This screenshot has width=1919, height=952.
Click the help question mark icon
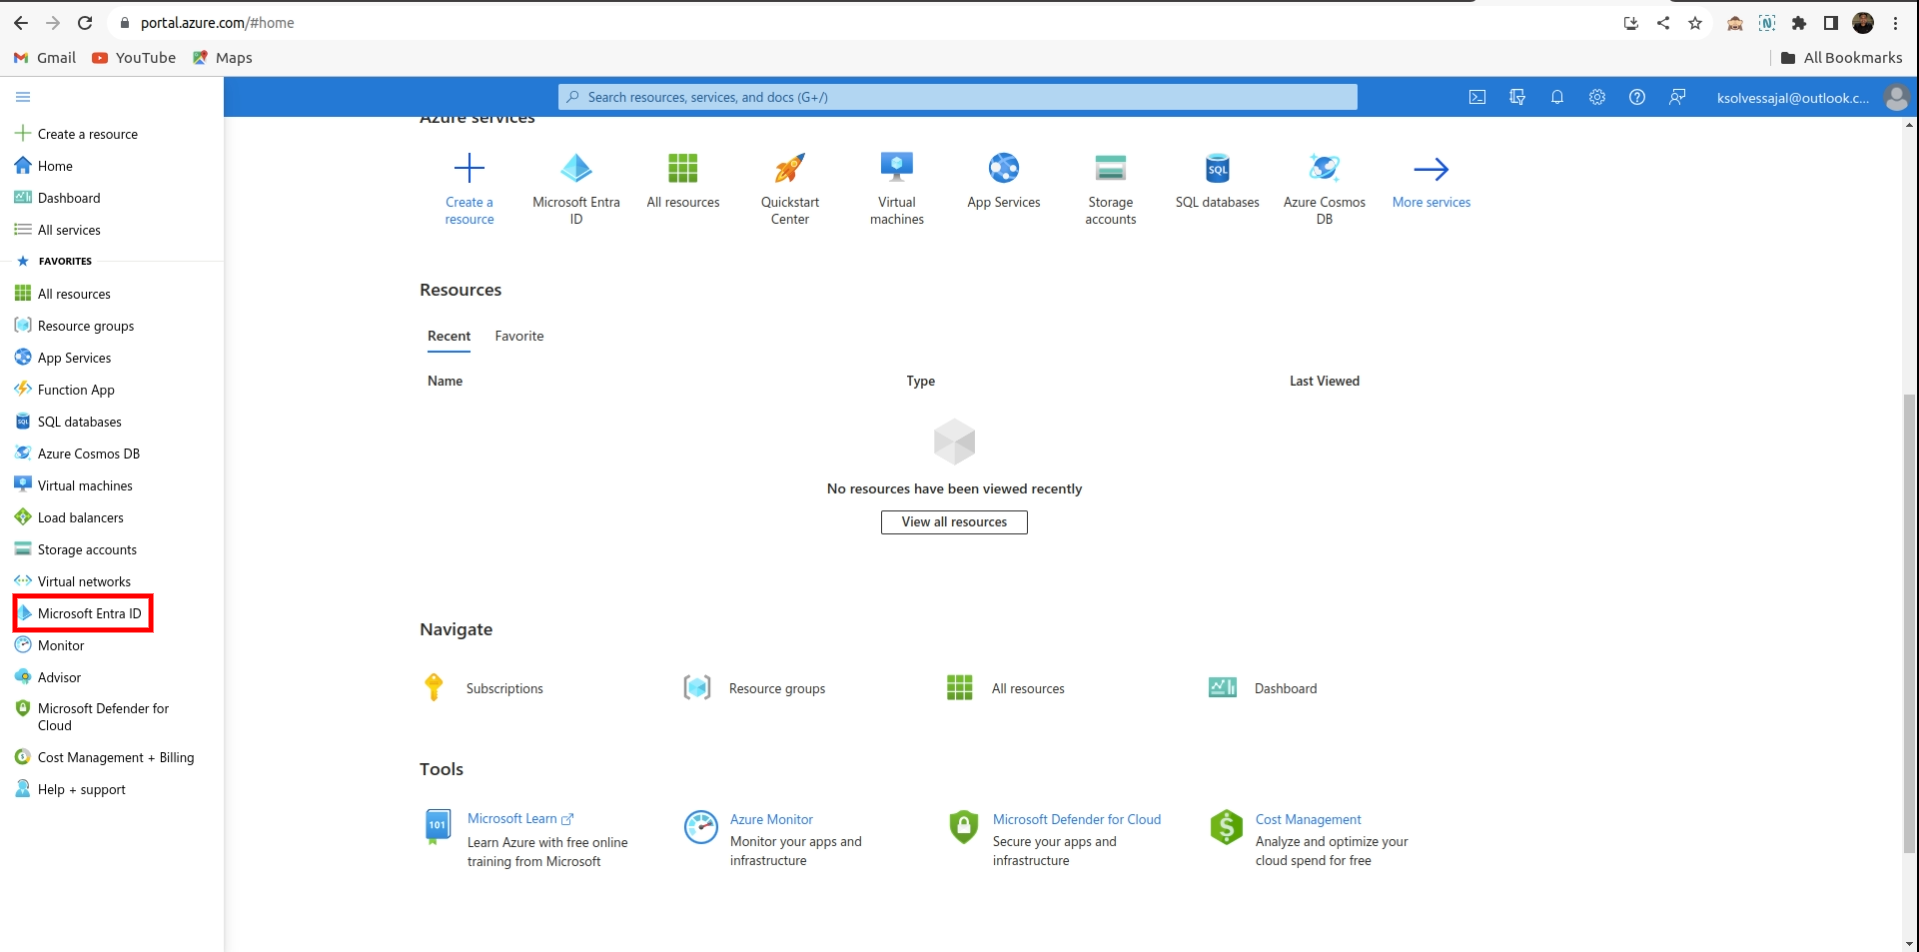1637,97
